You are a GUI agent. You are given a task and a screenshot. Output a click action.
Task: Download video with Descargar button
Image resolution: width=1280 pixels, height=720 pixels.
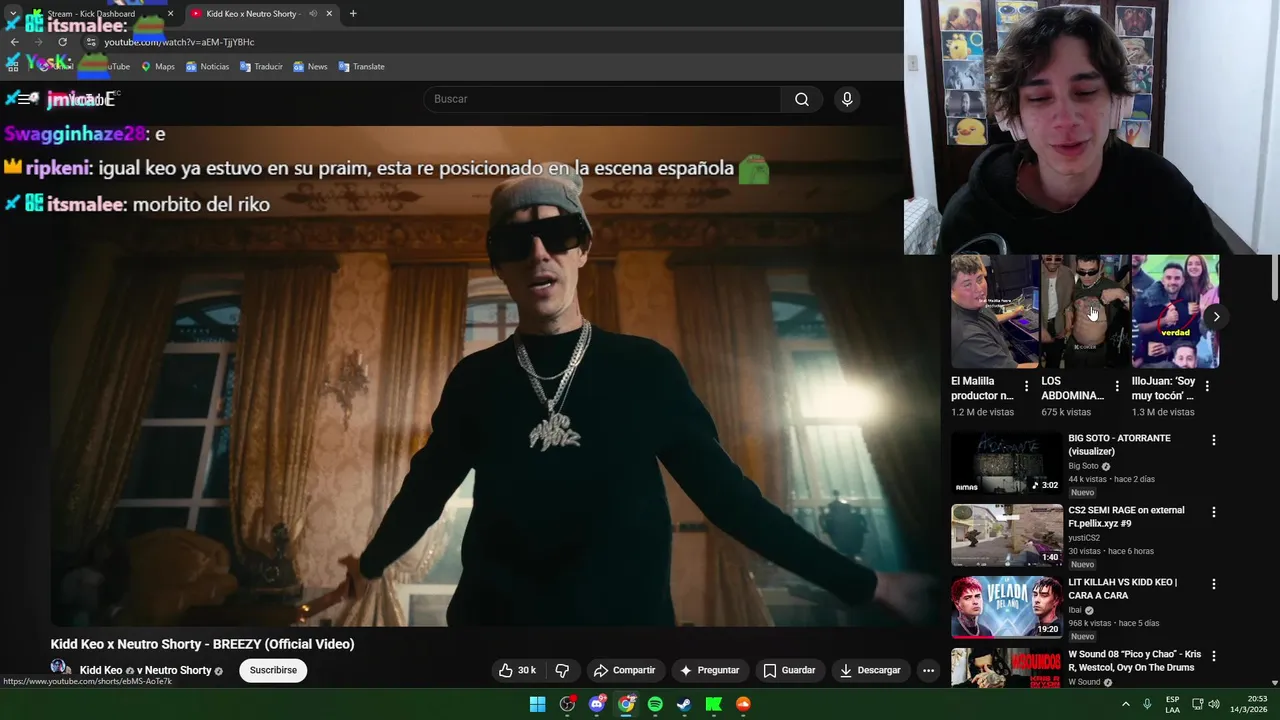[870, 670]
